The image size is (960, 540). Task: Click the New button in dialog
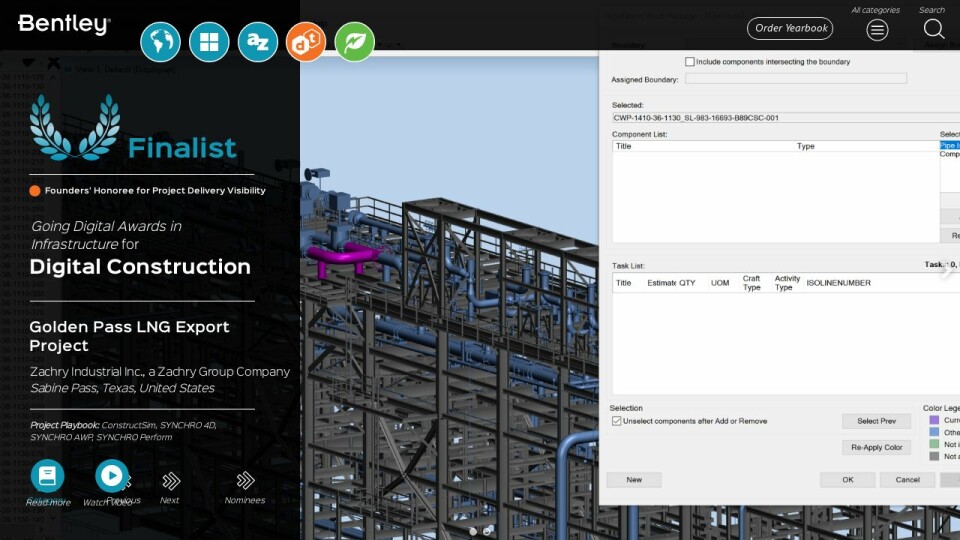(634, 480)
